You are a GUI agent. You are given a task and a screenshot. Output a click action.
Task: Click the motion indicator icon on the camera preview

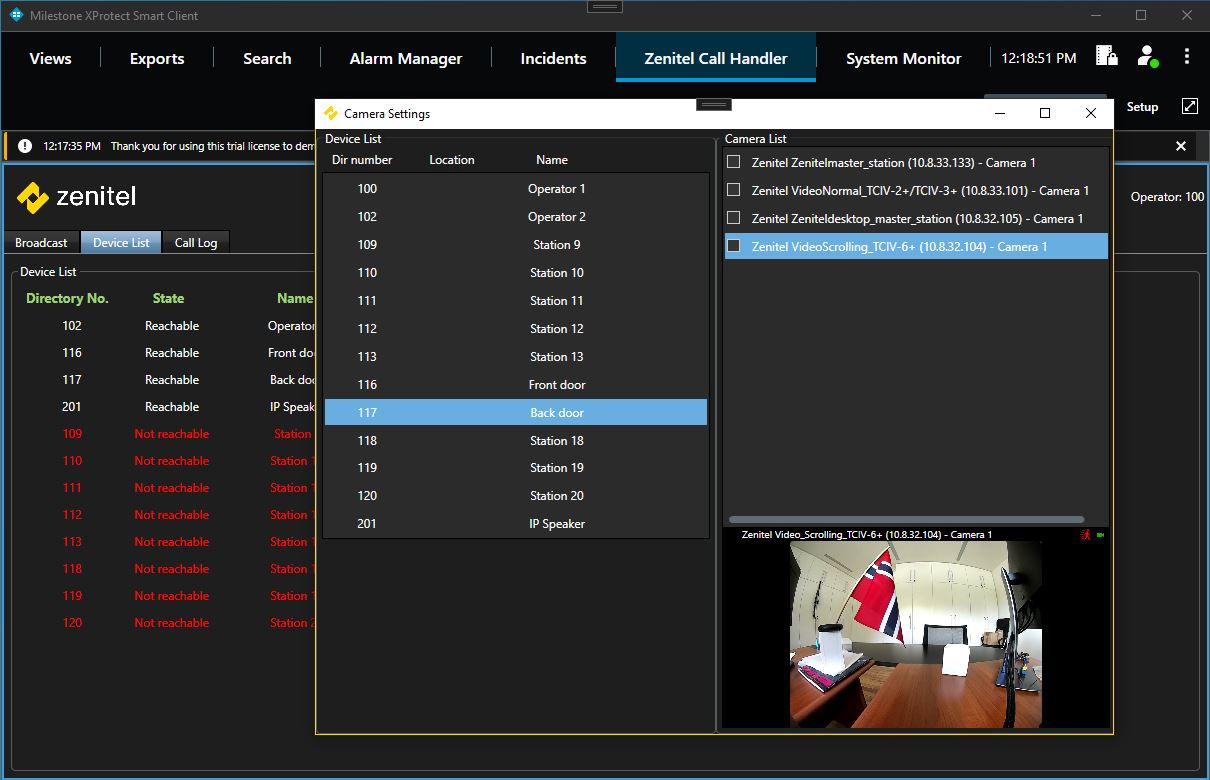1086,535
